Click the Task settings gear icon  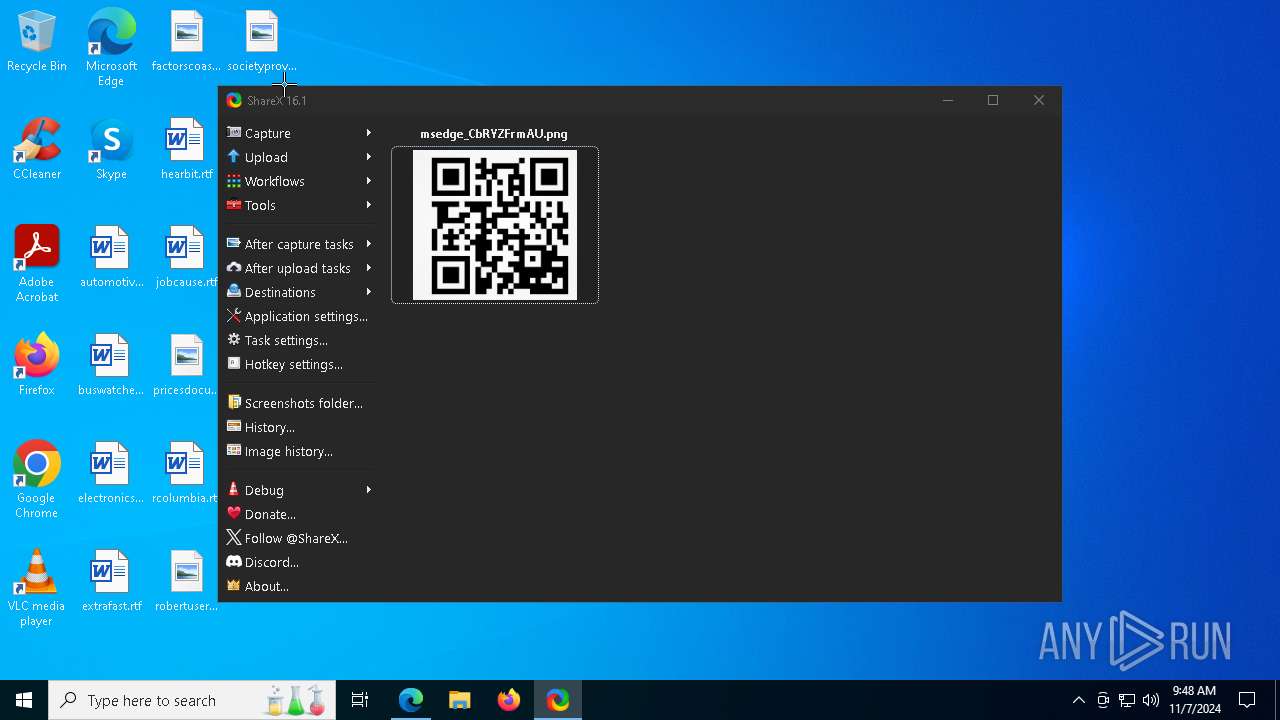pos(234,339)
